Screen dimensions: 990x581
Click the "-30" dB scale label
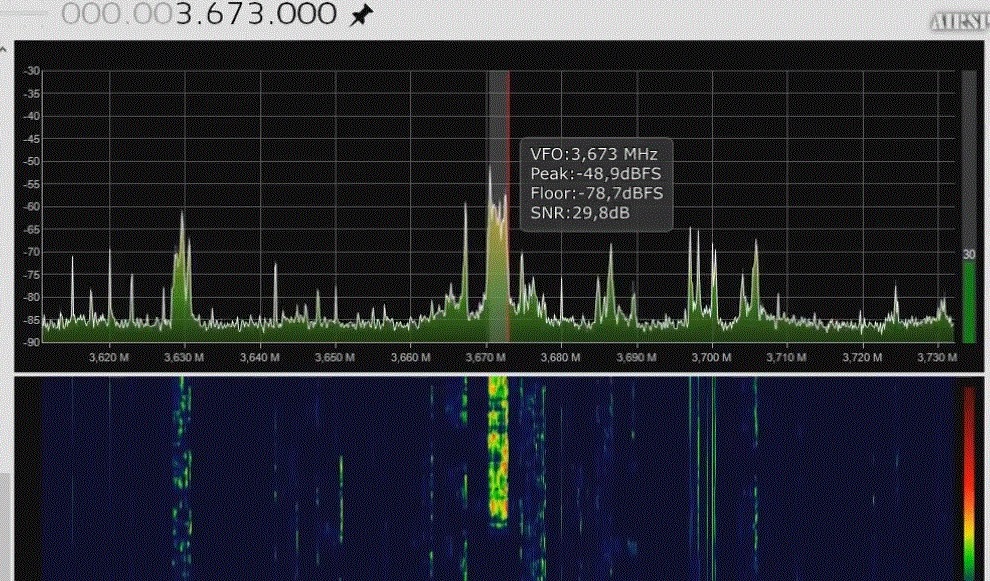(x=32, y=71)
